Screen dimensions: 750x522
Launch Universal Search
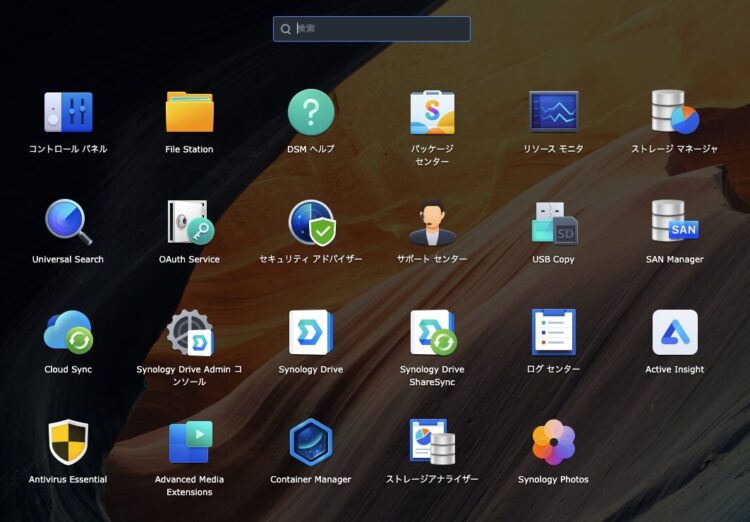point(68,222)
